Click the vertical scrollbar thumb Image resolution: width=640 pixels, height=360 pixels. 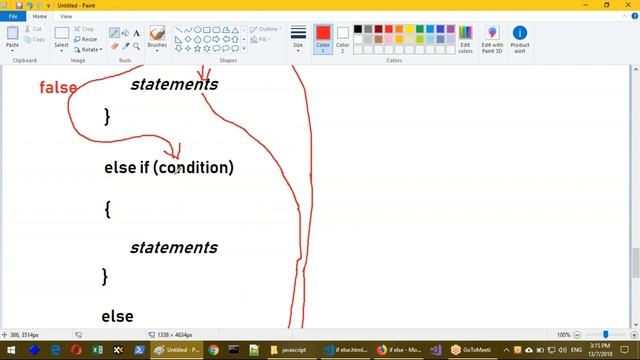[636, 262]
